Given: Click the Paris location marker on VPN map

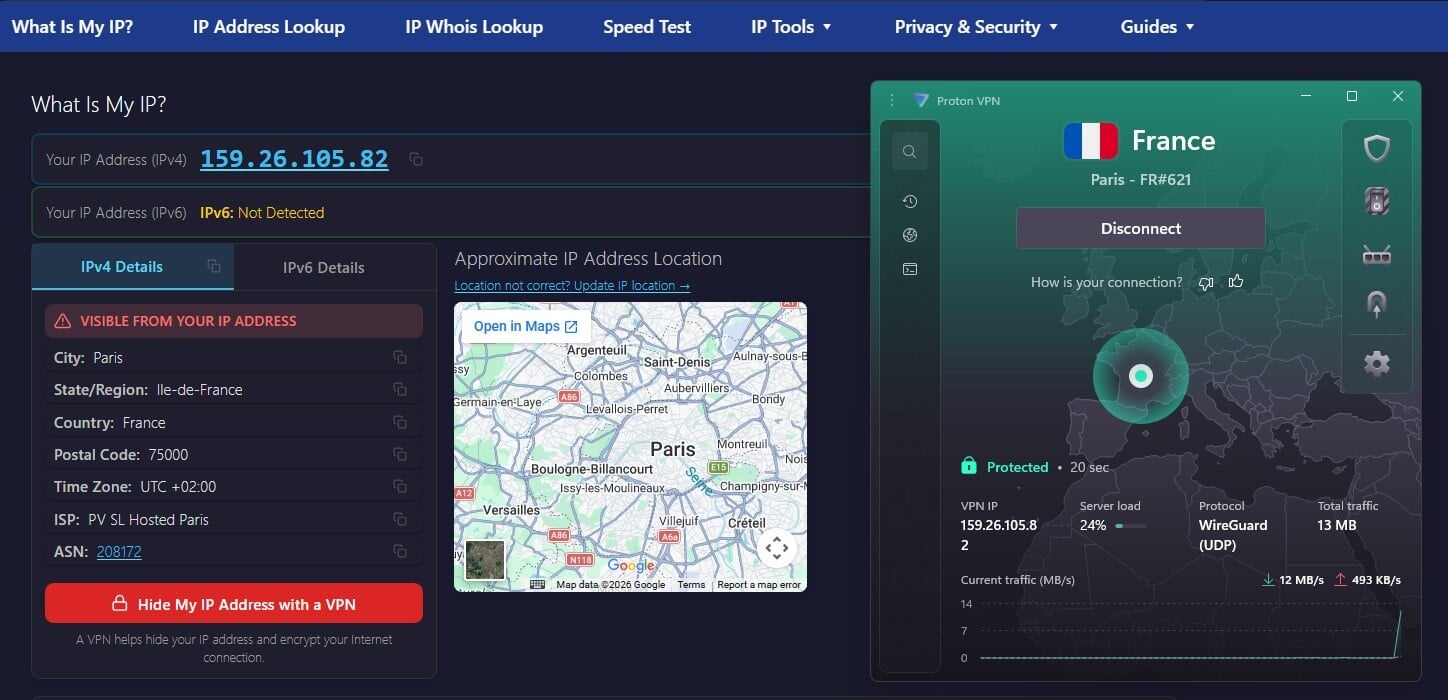Looking at the screenshot, I should (1141, 376).
